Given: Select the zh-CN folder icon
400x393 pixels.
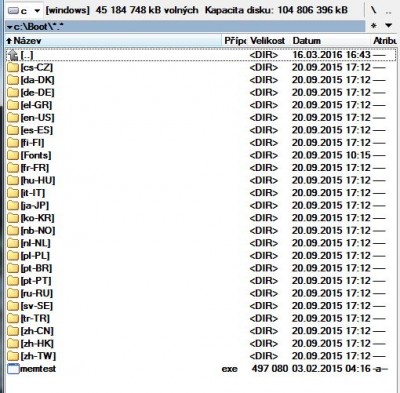Looking at the screenshot, I should (x=13, y=331).
